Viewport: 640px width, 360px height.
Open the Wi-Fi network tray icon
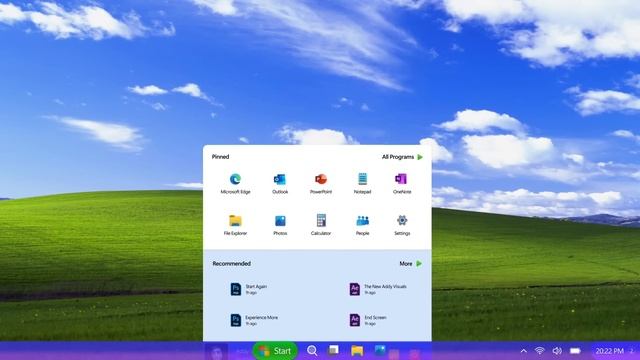540,351
